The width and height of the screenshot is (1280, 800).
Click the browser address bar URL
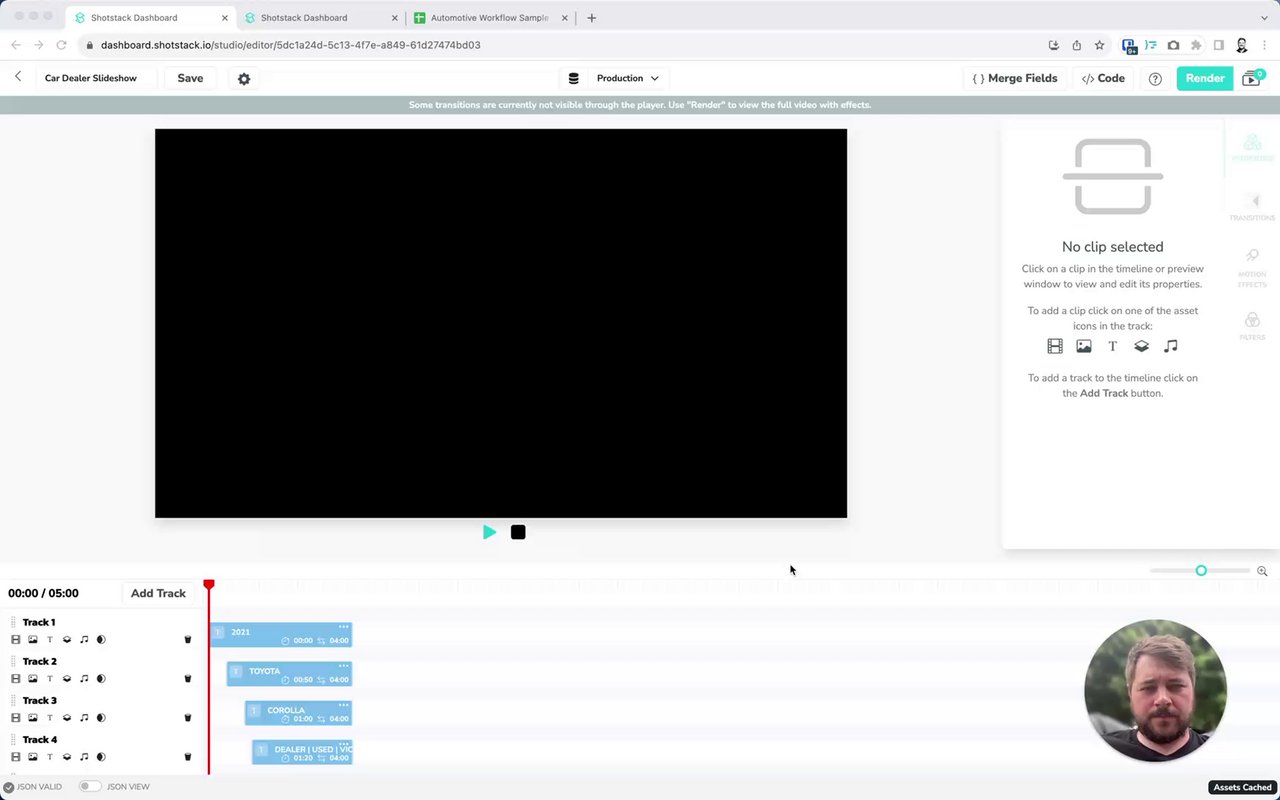[x=290, y=45]
